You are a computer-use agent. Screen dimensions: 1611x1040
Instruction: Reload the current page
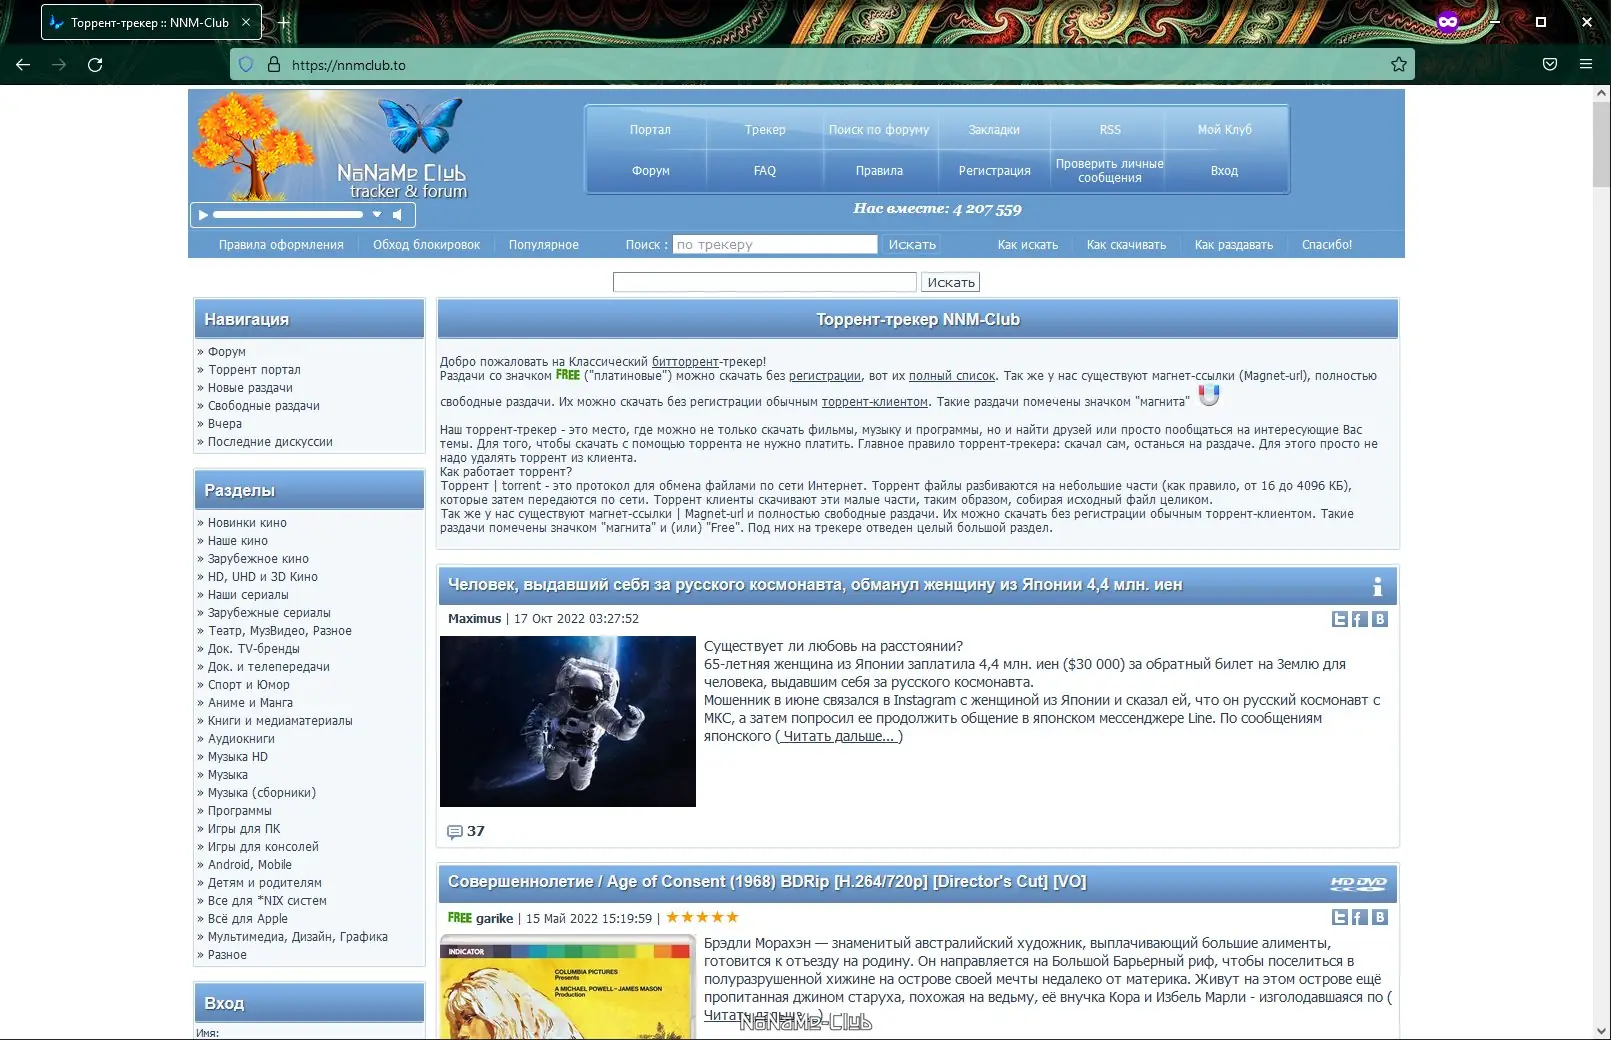coord(95,65)
